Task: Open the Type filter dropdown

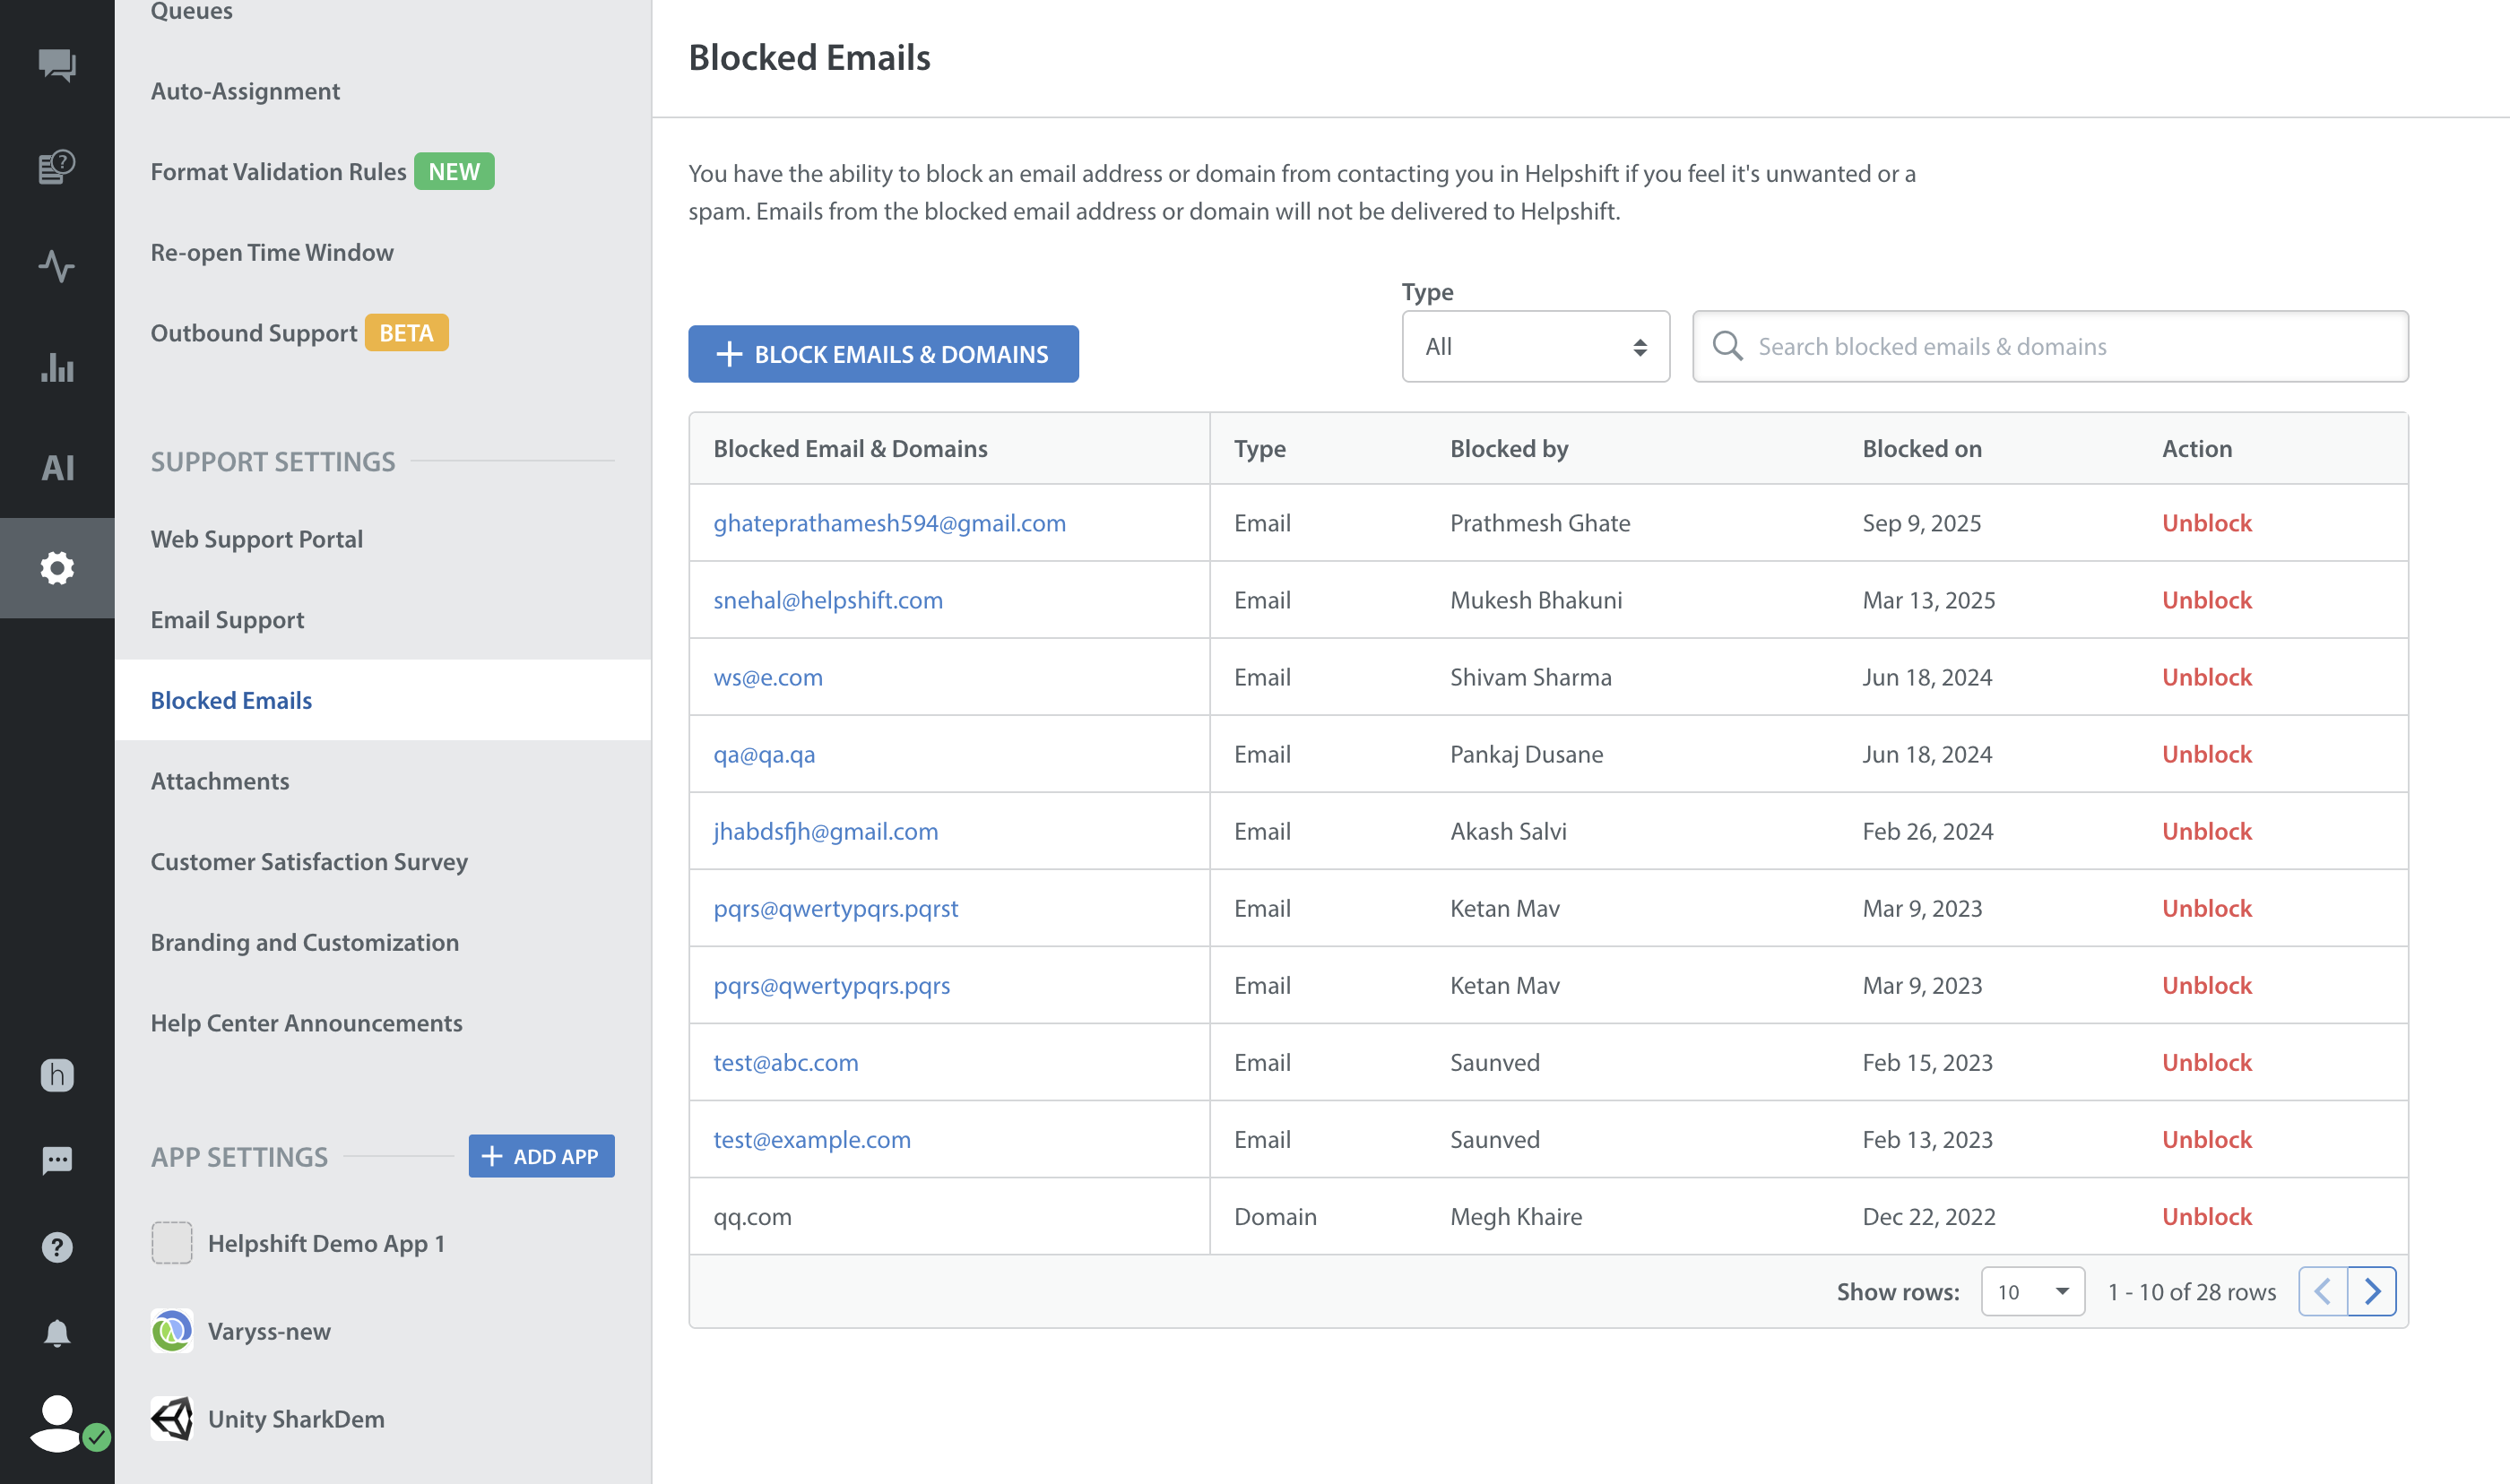Action: [x=1535, y=346]
